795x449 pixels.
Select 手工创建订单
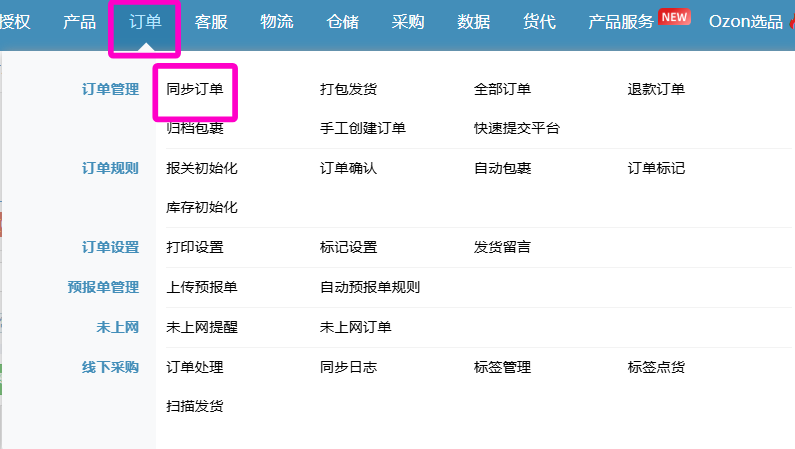(363, 128)
